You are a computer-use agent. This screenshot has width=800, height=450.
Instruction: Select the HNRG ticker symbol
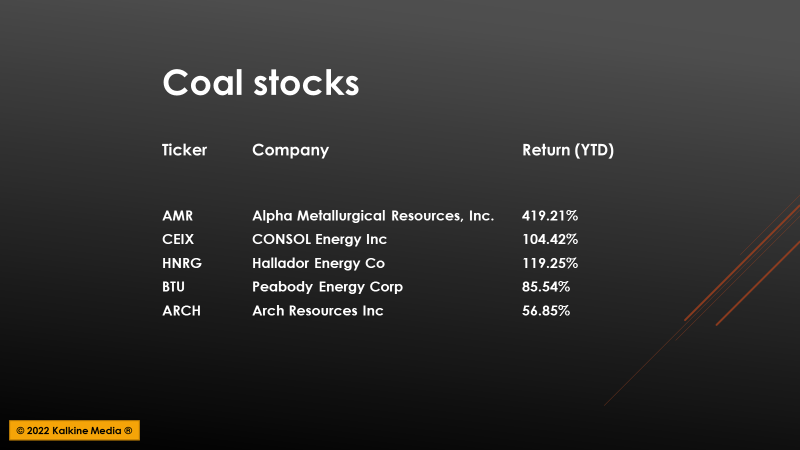182,263
